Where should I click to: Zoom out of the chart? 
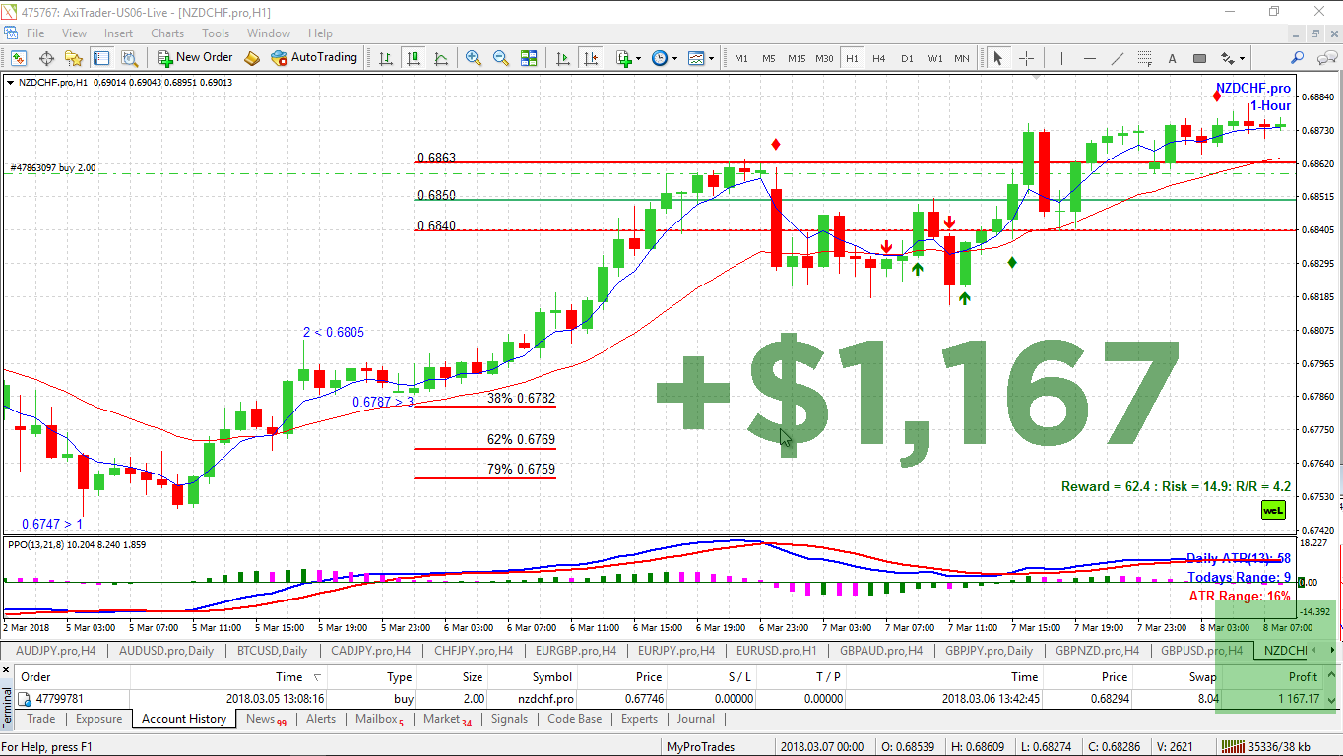(x=501, y=58)
